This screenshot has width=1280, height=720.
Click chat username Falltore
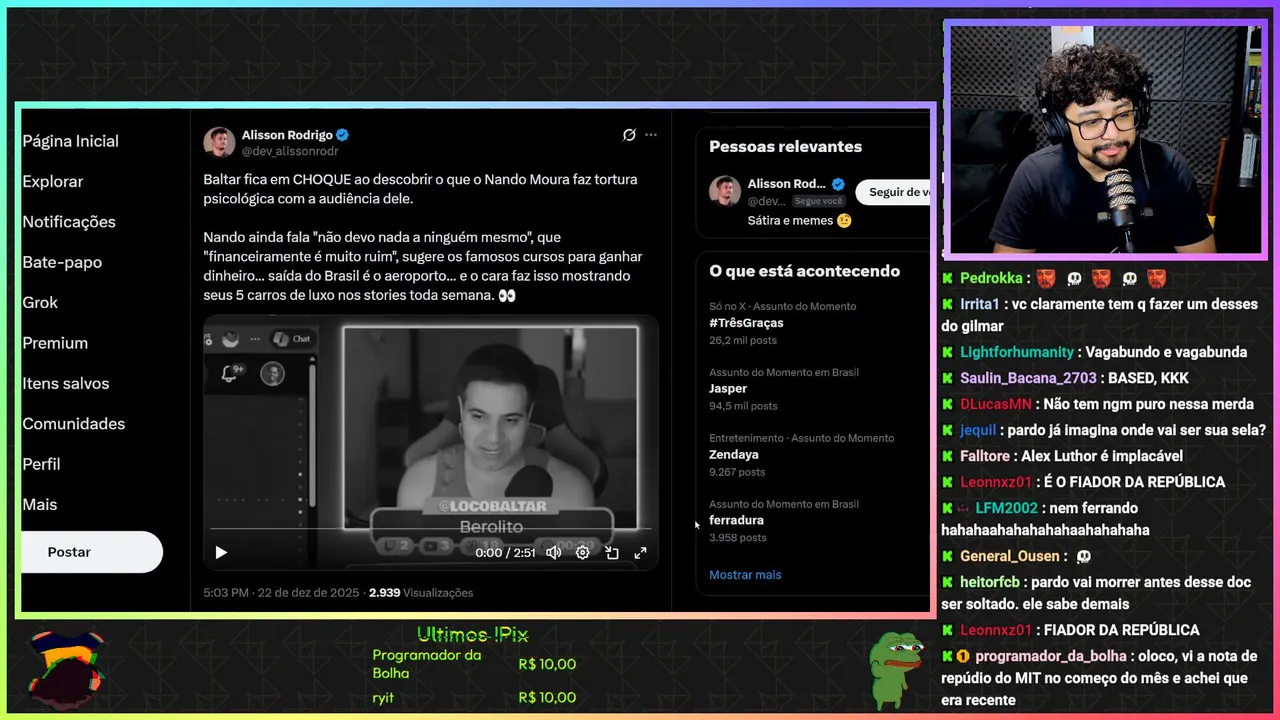coord(985,456)
